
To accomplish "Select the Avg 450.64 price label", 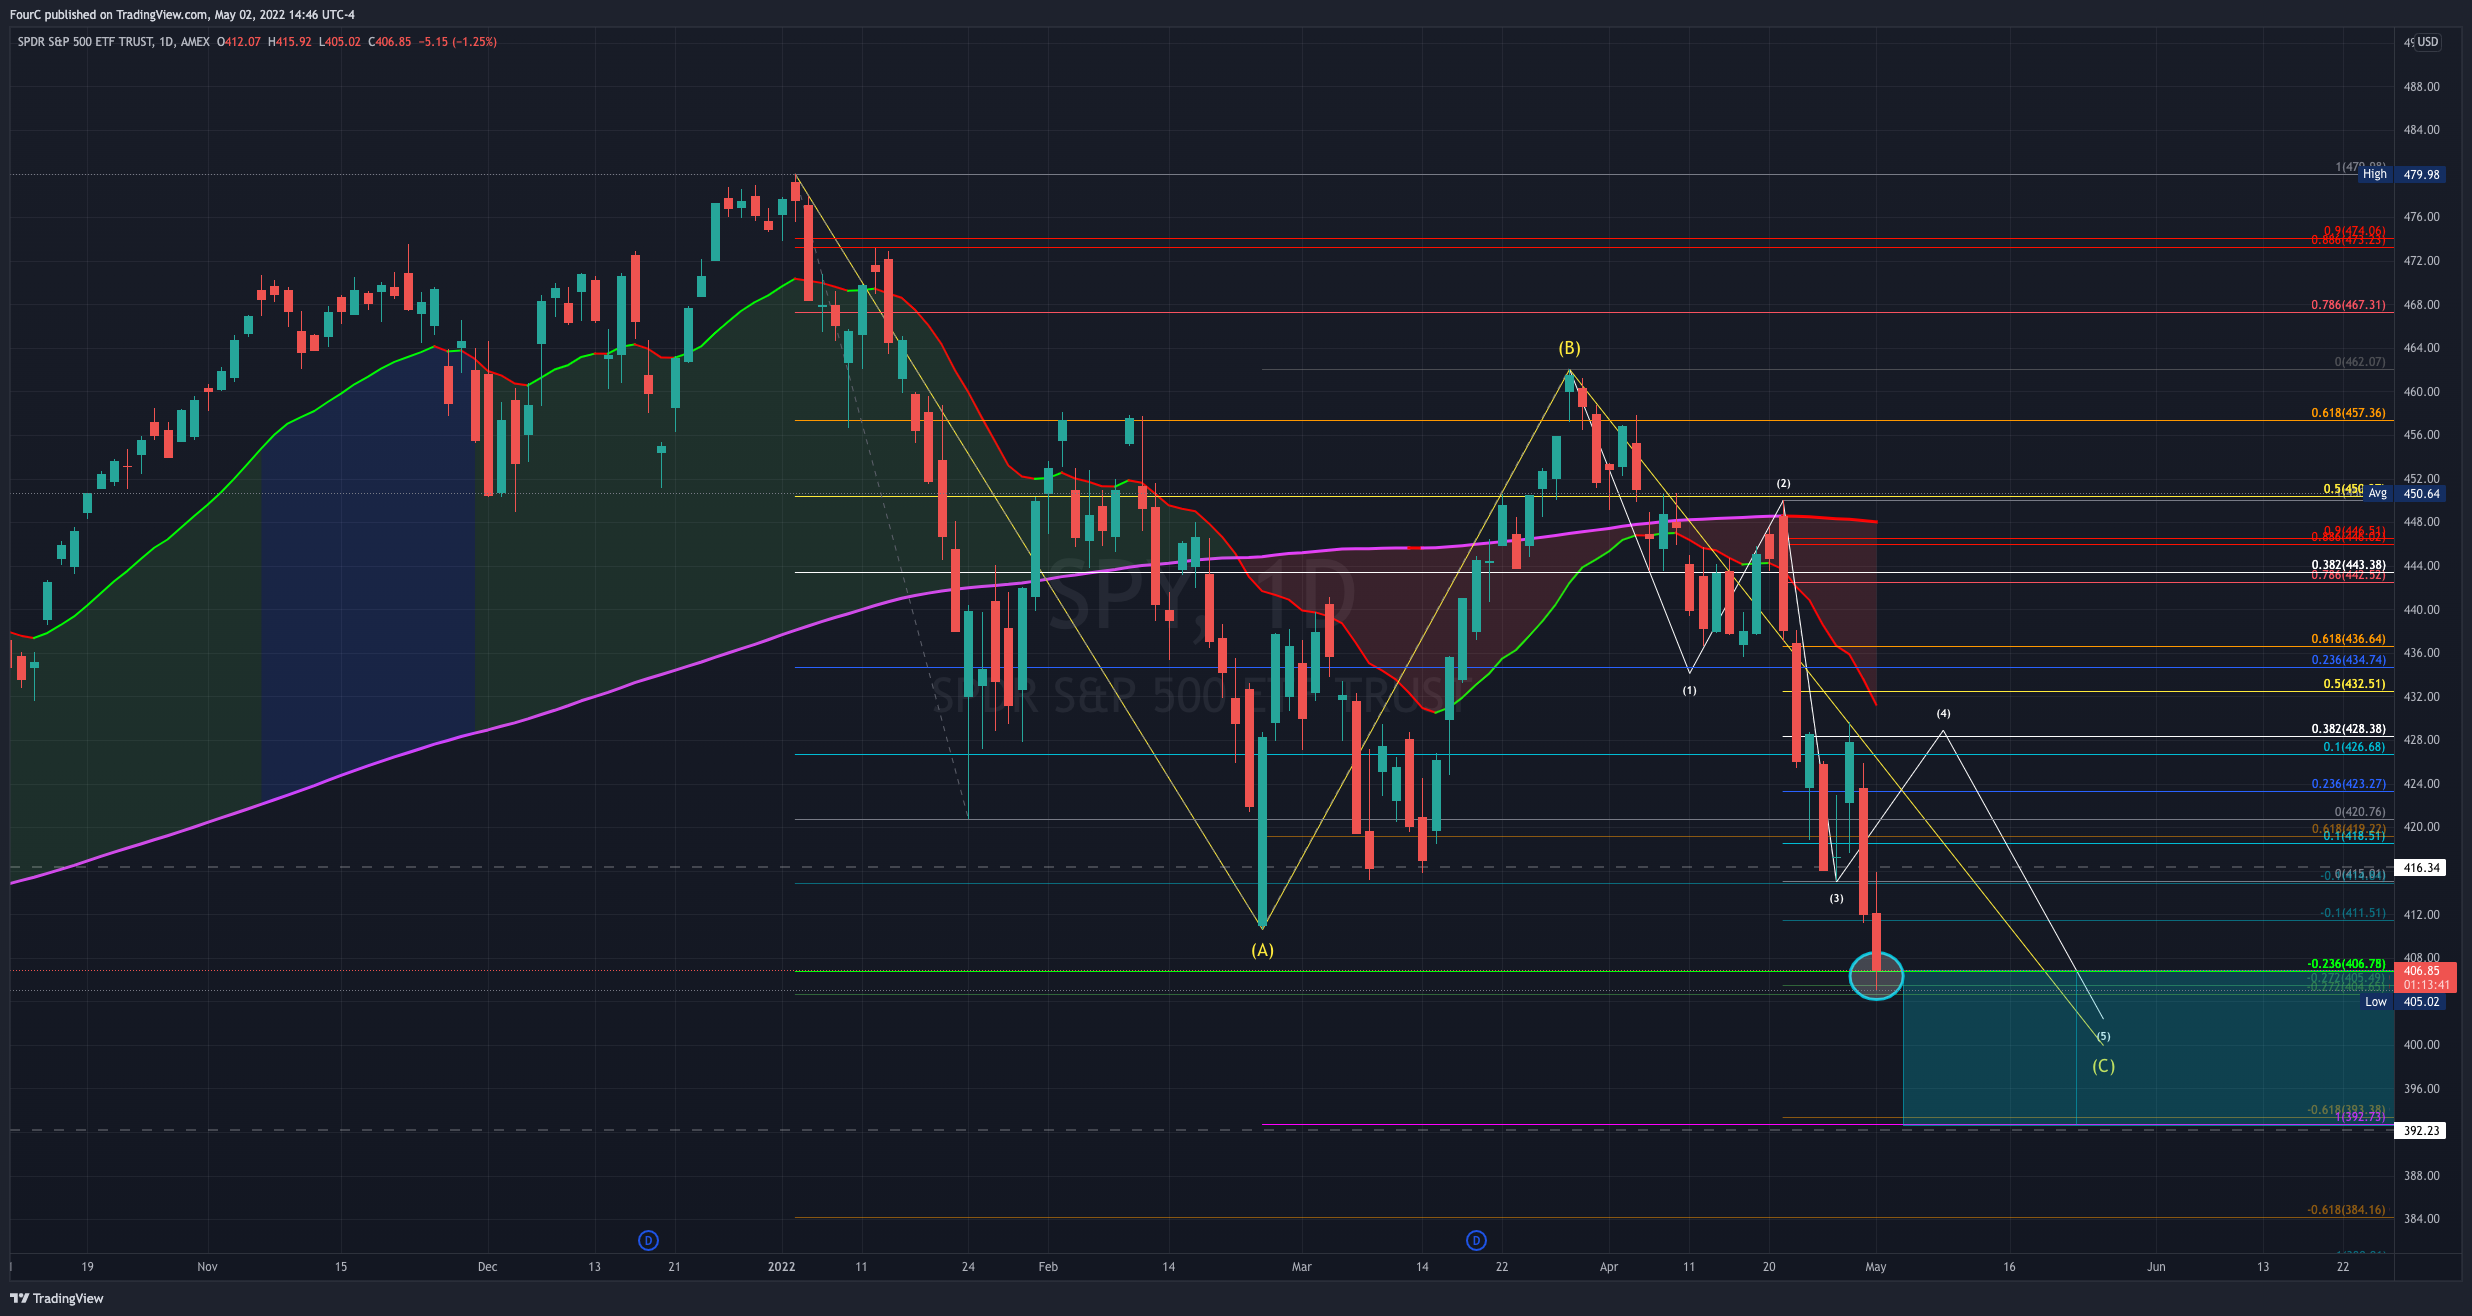I will [2403, 493].
